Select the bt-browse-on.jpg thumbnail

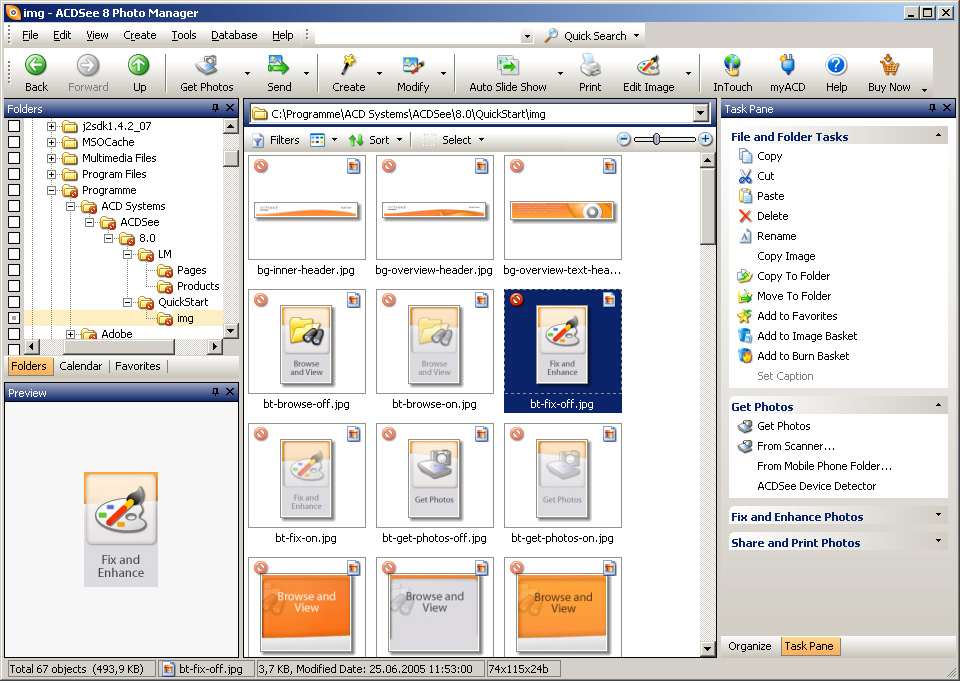(x=434, y=345)
